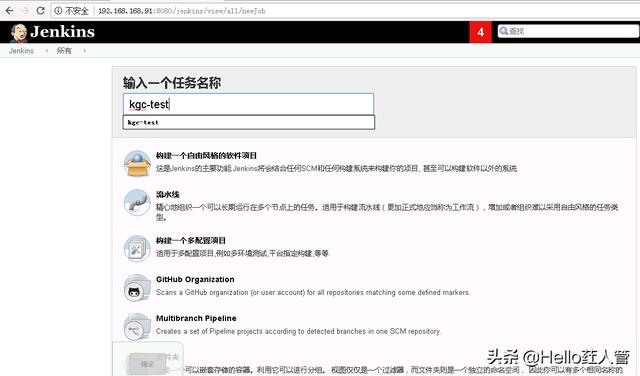Click the GitHub Organization octocat icon

pyautogui.click(x=137, y=287)
